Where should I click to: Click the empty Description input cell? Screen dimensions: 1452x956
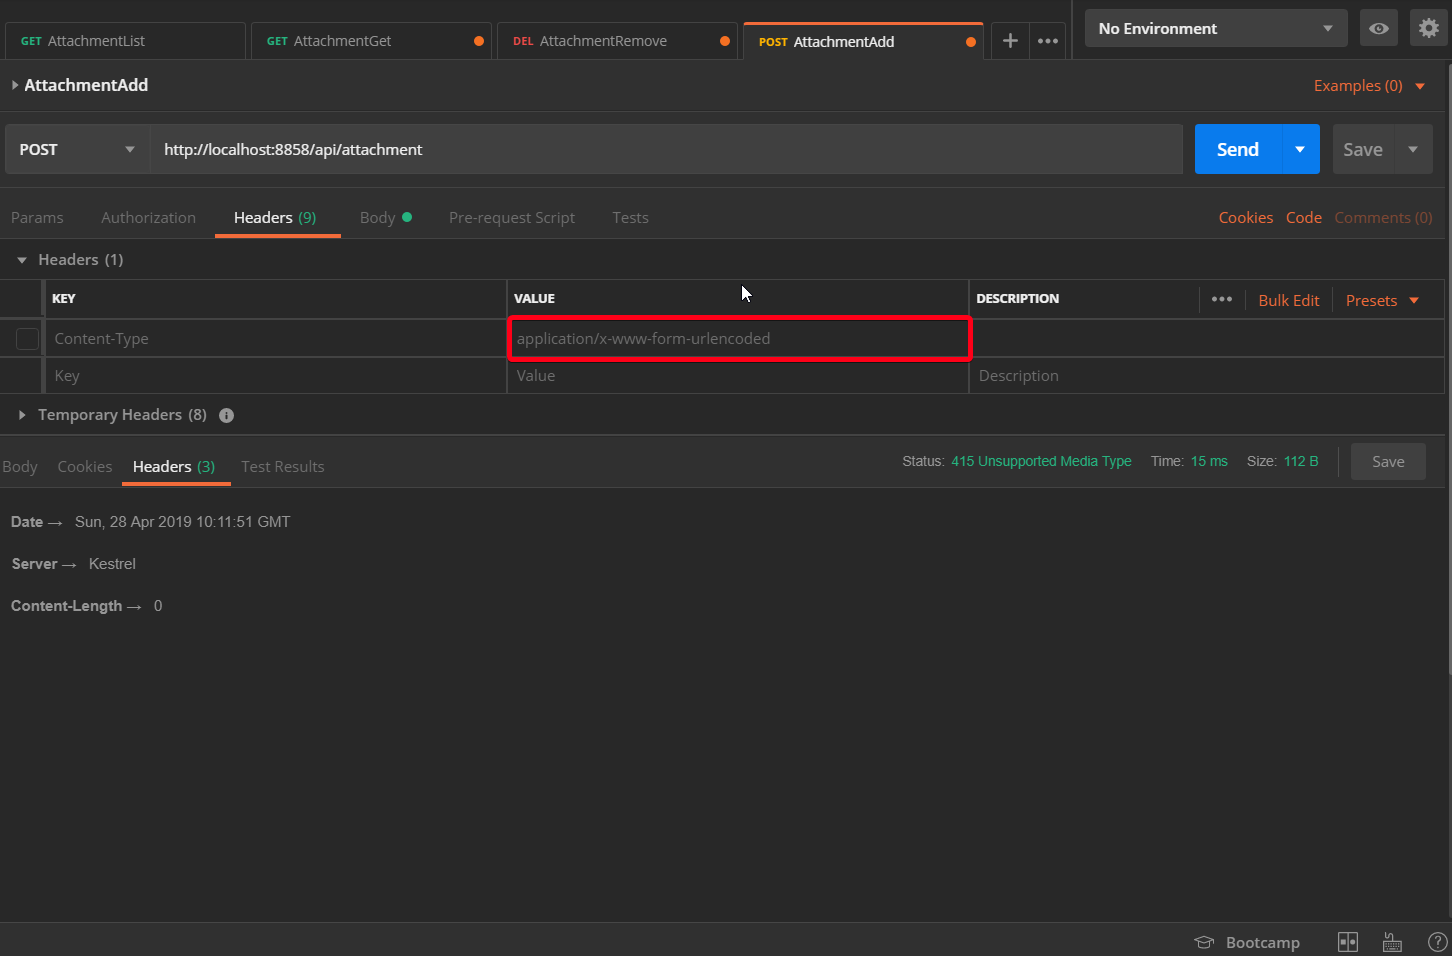[x=1207, y=376]
